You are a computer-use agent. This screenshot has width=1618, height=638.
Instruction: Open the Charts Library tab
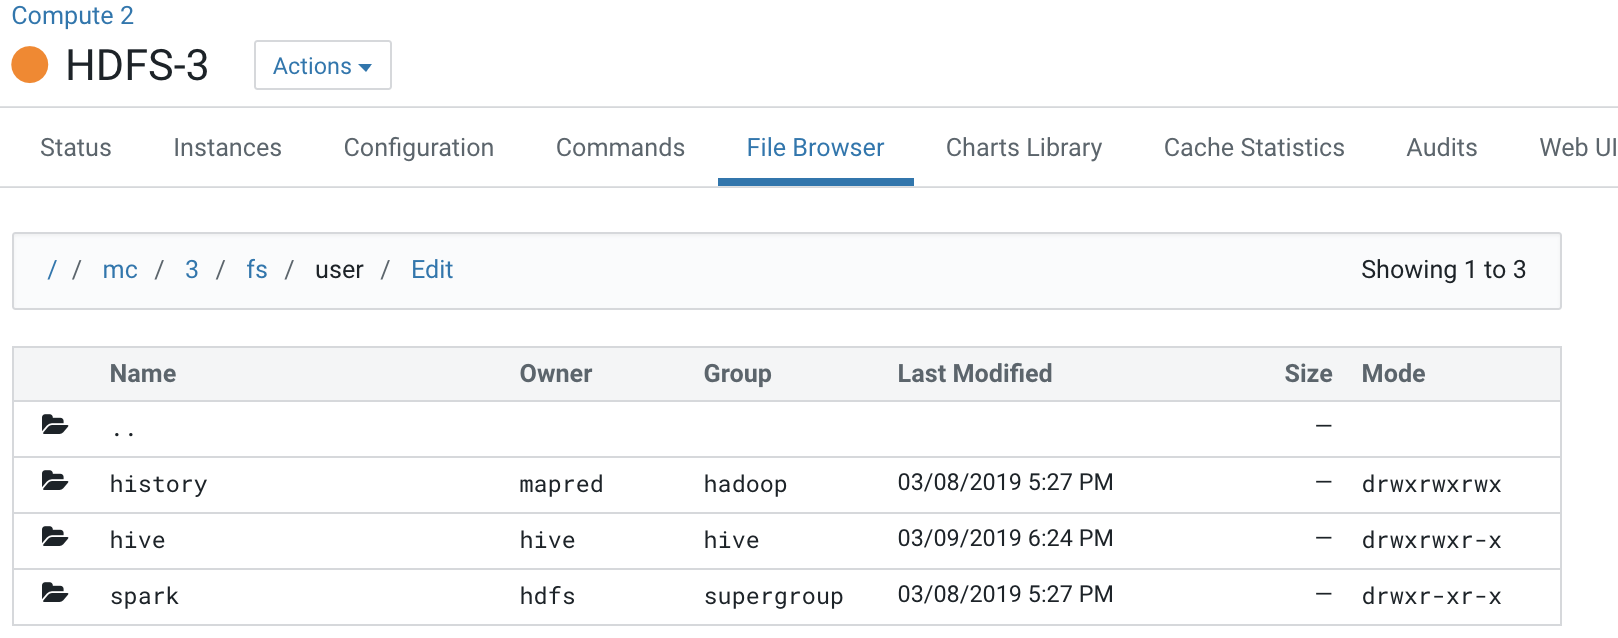click(1023, 148)
